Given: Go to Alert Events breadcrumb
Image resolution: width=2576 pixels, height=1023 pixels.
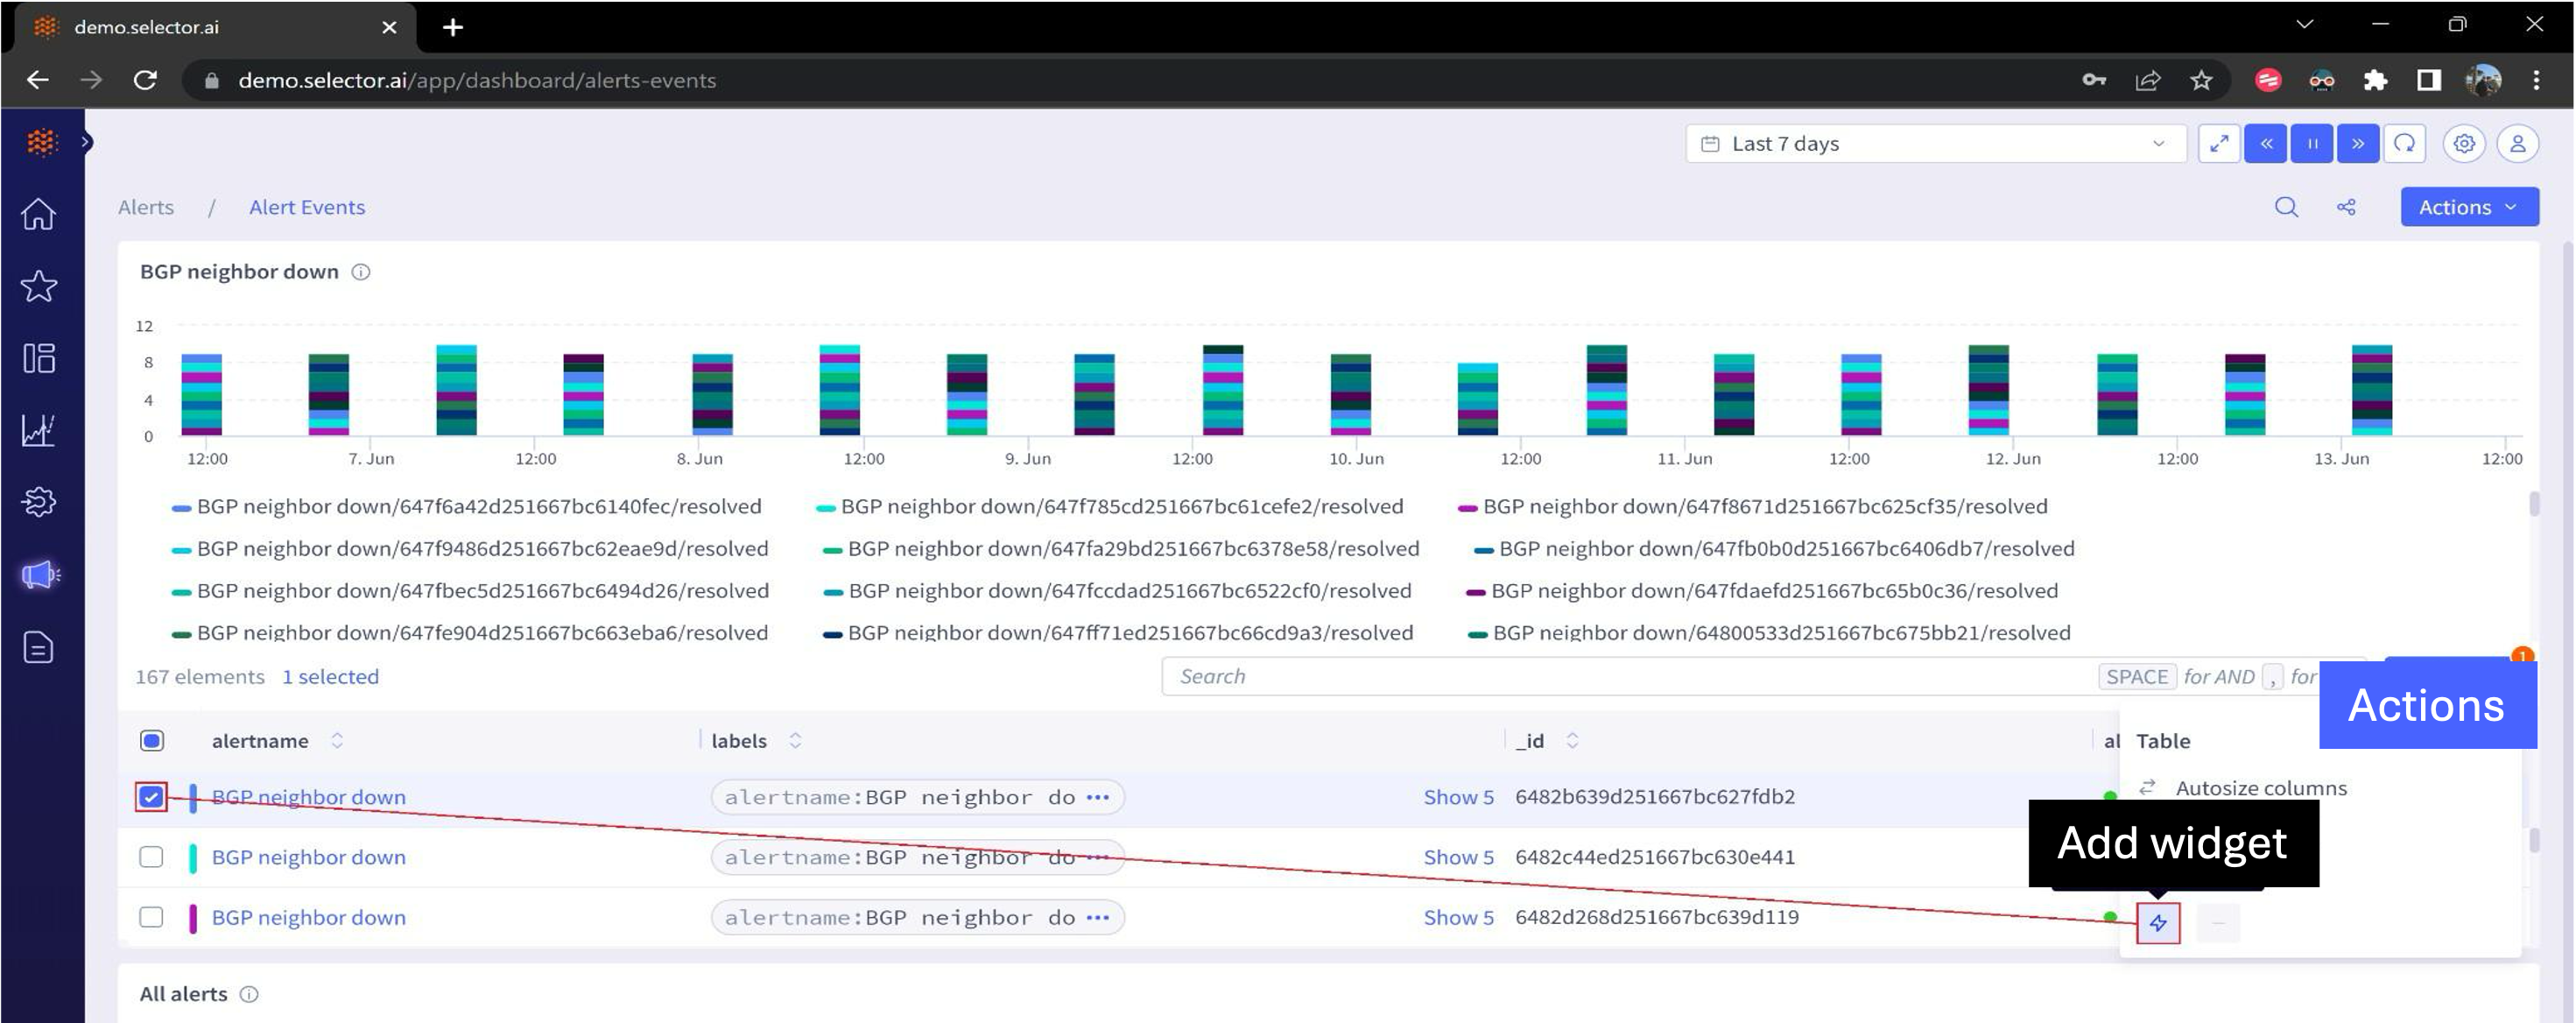Looking at the screenshot, I should (x=307, y=207).
